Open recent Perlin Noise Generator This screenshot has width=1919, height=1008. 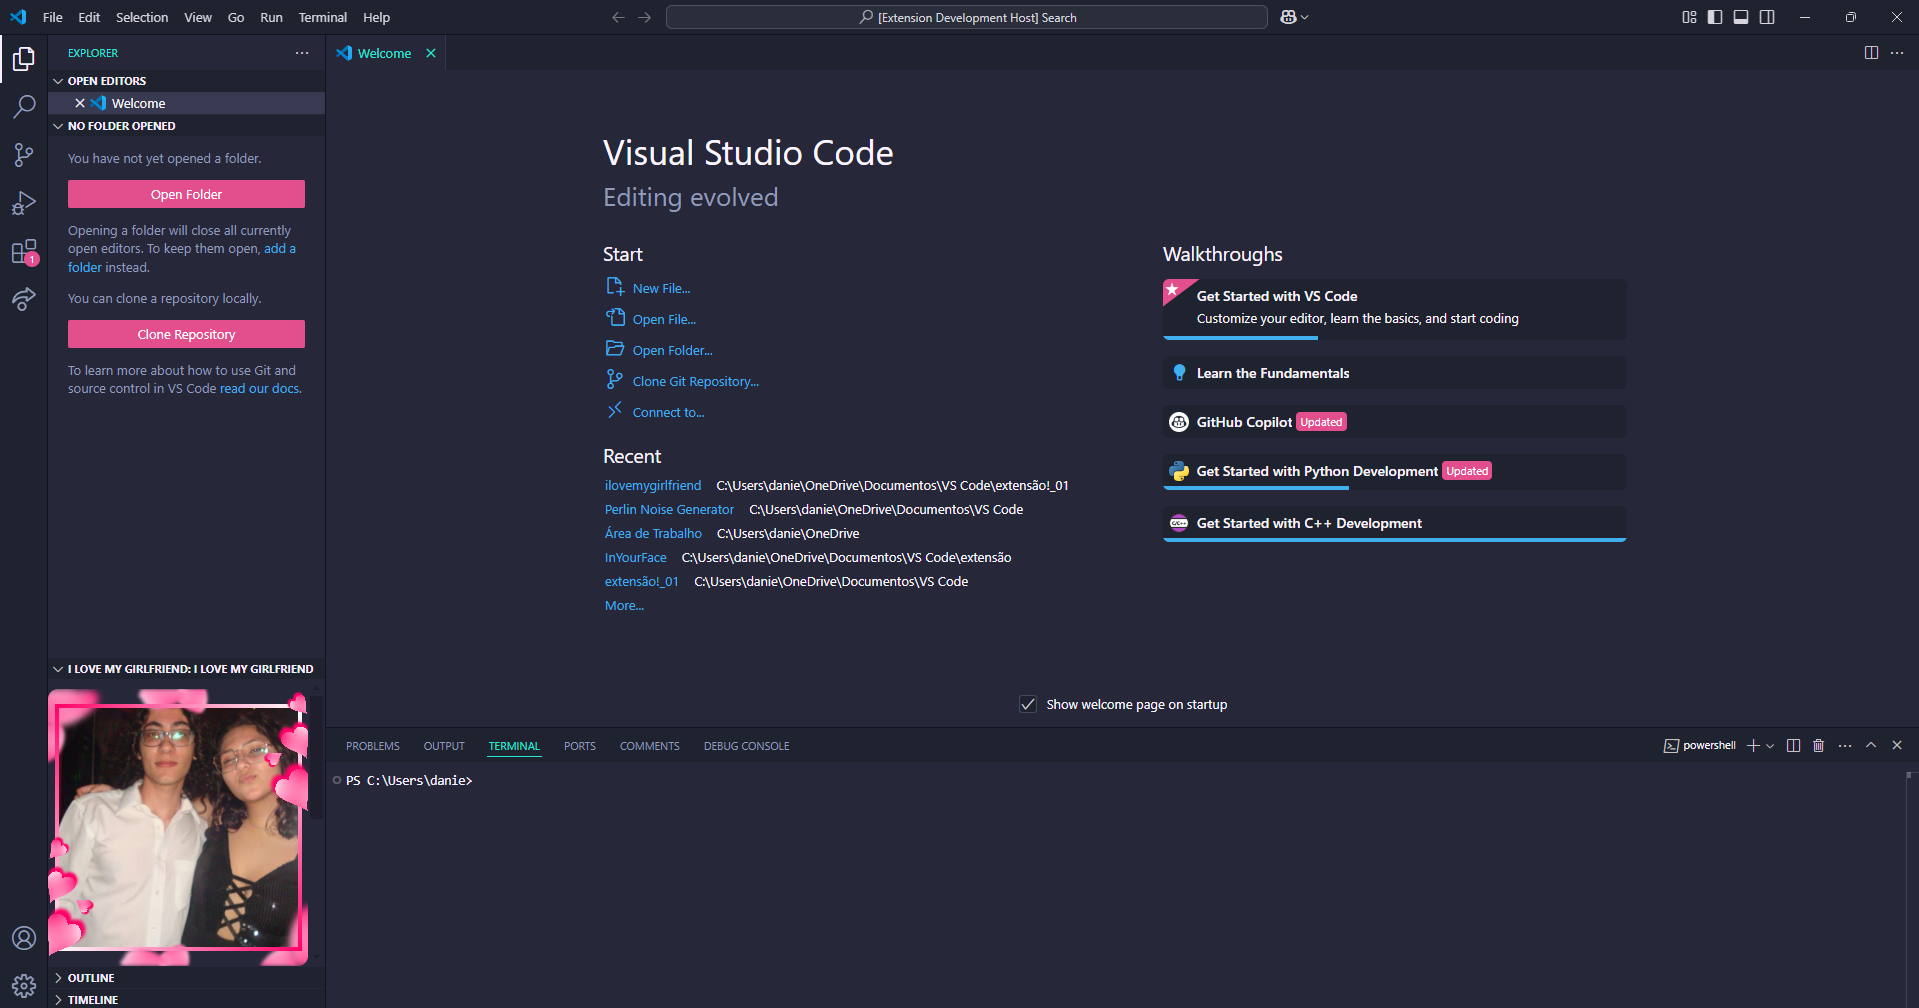tap(669, 509)
